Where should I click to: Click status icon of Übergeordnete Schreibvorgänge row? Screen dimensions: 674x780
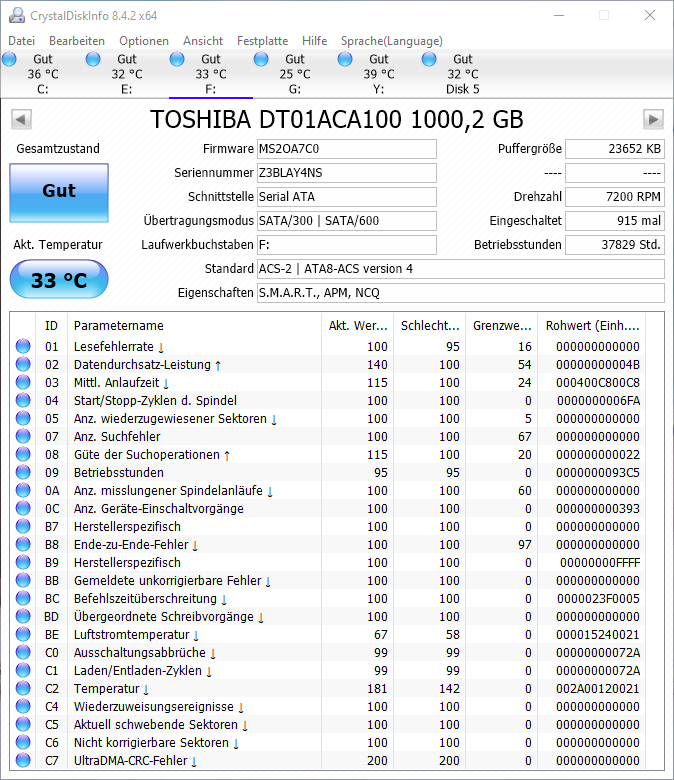click(x=23, y=616)
